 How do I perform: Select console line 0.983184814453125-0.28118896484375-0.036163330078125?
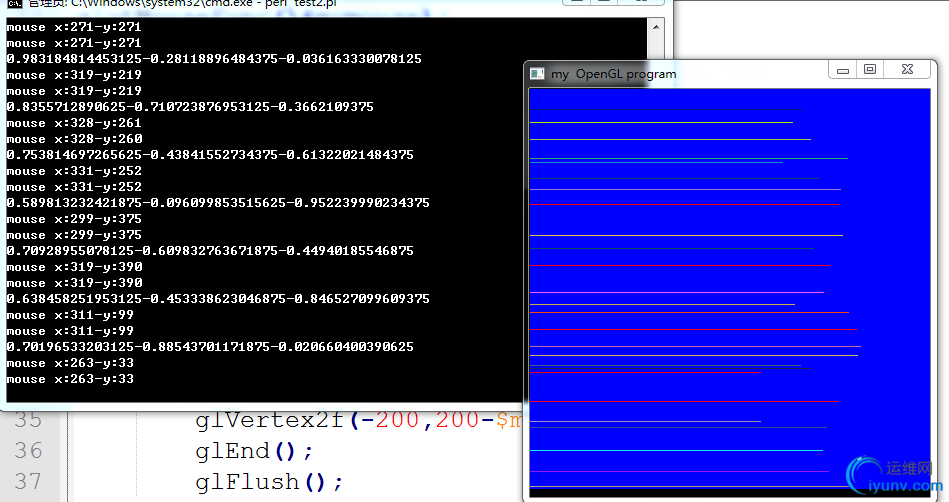(214, 59)
